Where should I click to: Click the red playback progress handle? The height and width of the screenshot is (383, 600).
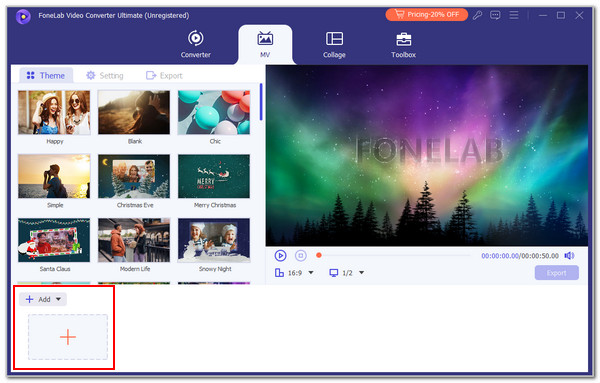tap(319, 255)
